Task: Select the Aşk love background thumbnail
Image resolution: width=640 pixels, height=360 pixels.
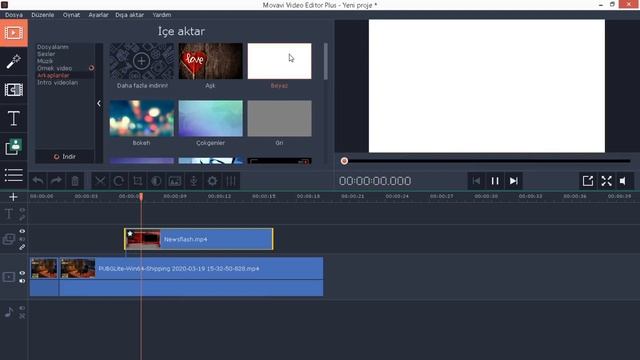Action: pos(210,61)
